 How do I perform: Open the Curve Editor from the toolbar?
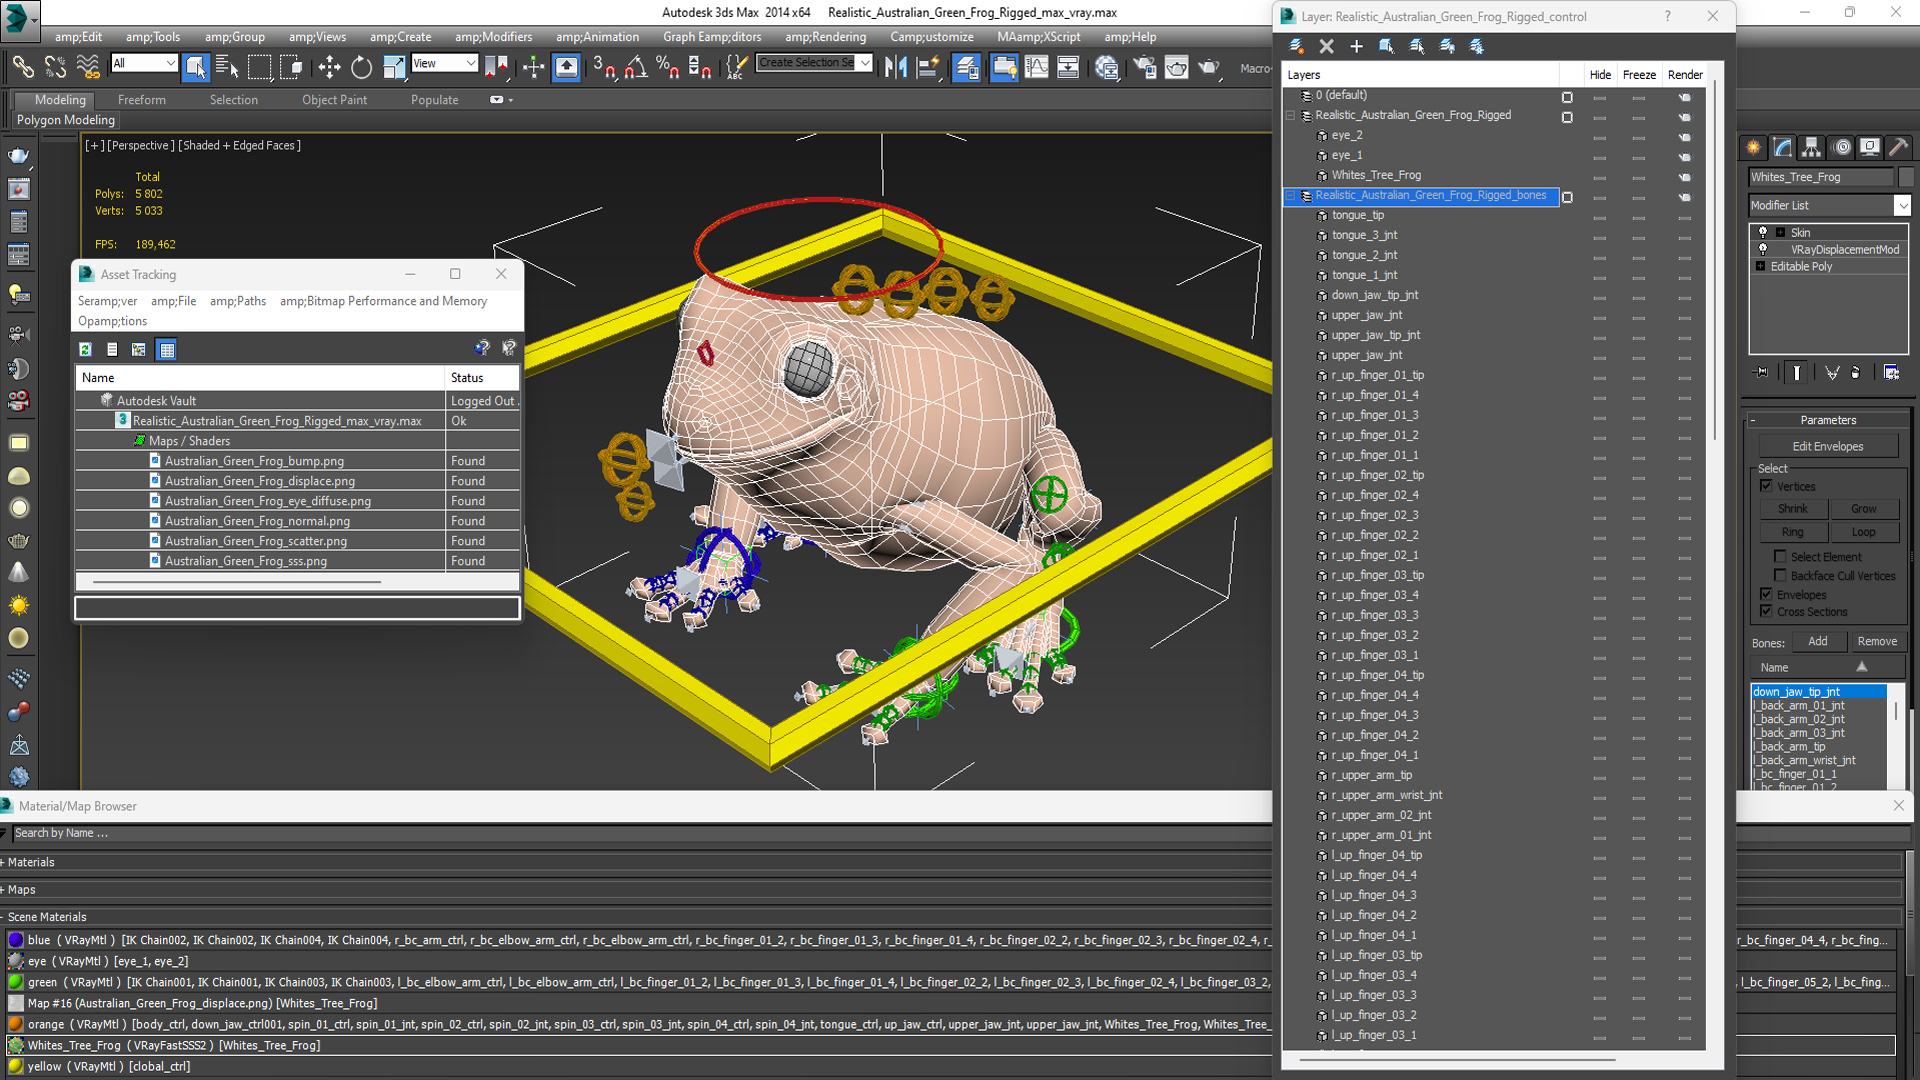1037,67
